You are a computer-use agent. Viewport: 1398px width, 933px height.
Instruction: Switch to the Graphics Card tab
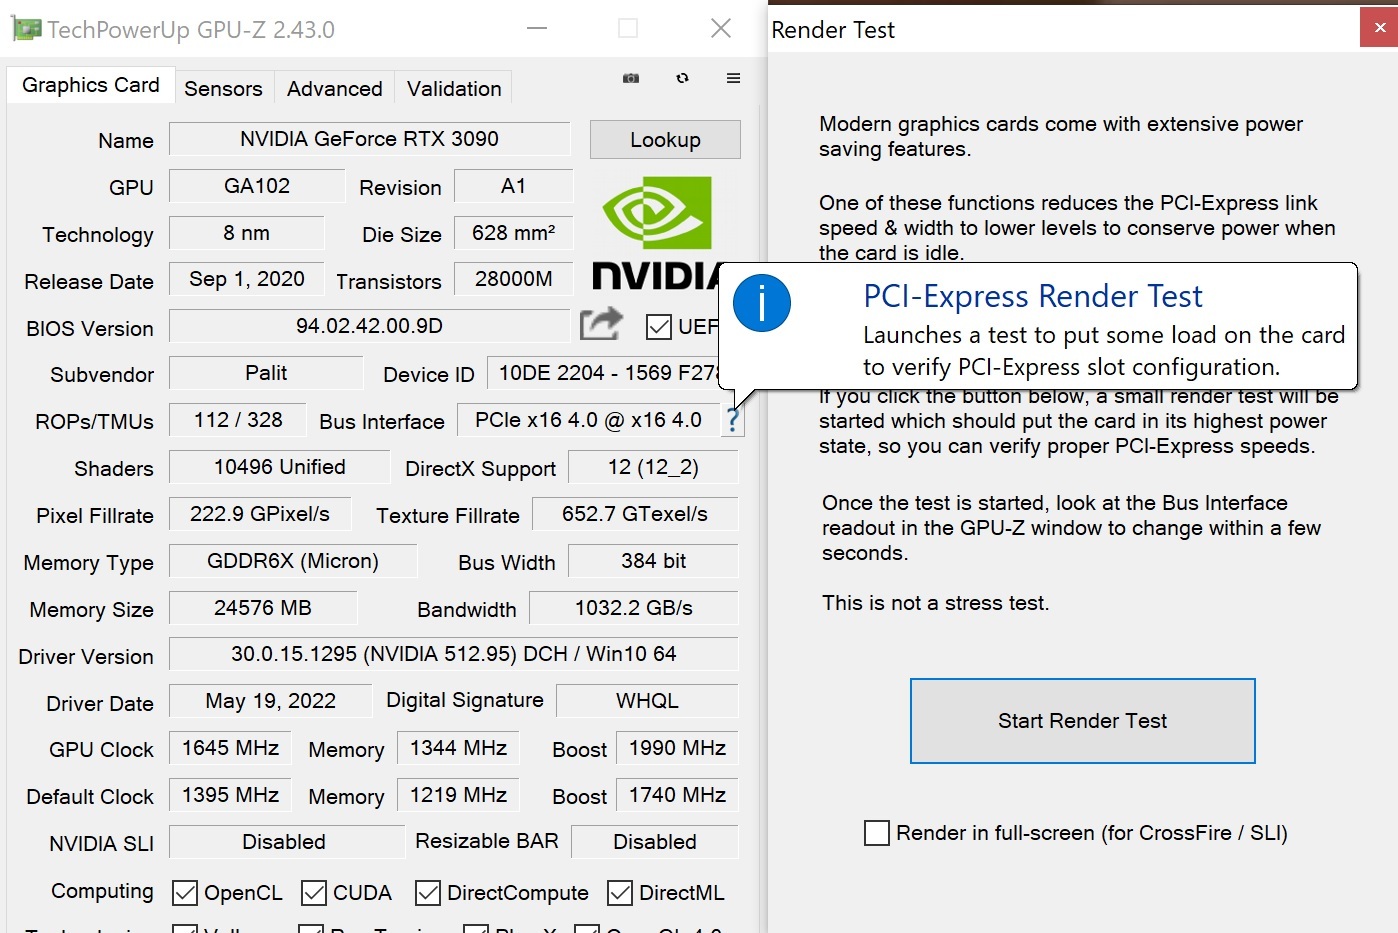pyautogui.click(x=91, y=85)
